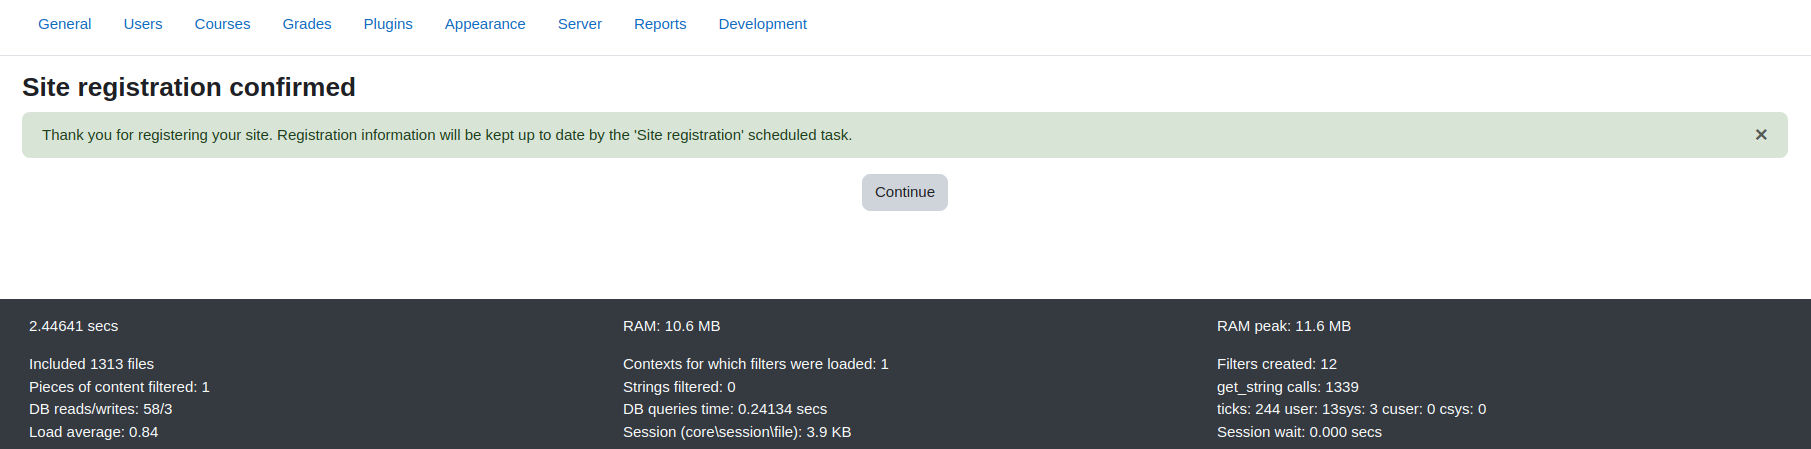Open the General admin tab
The height and width of the screenshot is (449, 1811).
point(65,24)
